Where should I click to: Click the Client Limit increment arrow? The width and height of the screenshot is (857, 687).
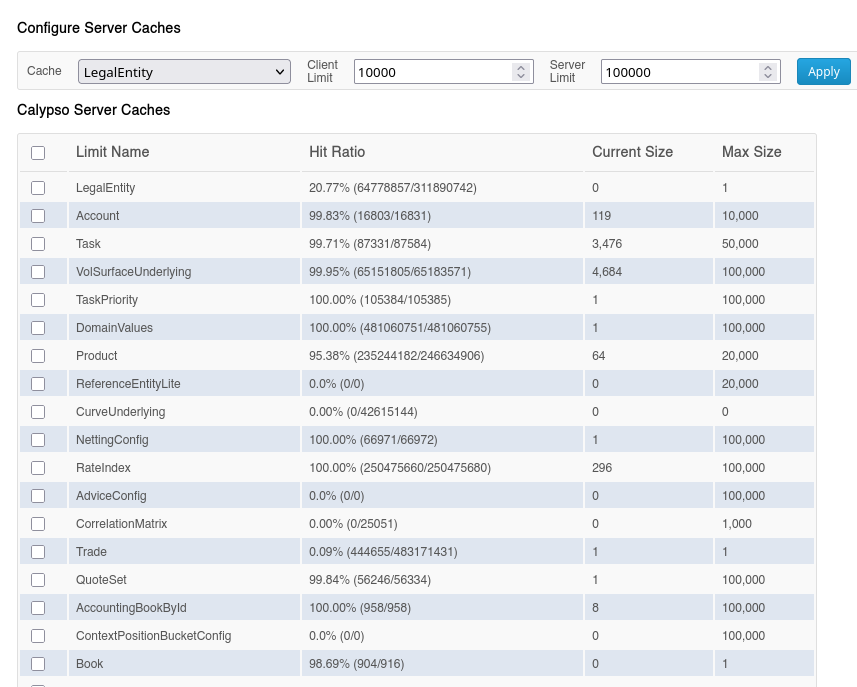pyautogui.click(x=520, y=66)
